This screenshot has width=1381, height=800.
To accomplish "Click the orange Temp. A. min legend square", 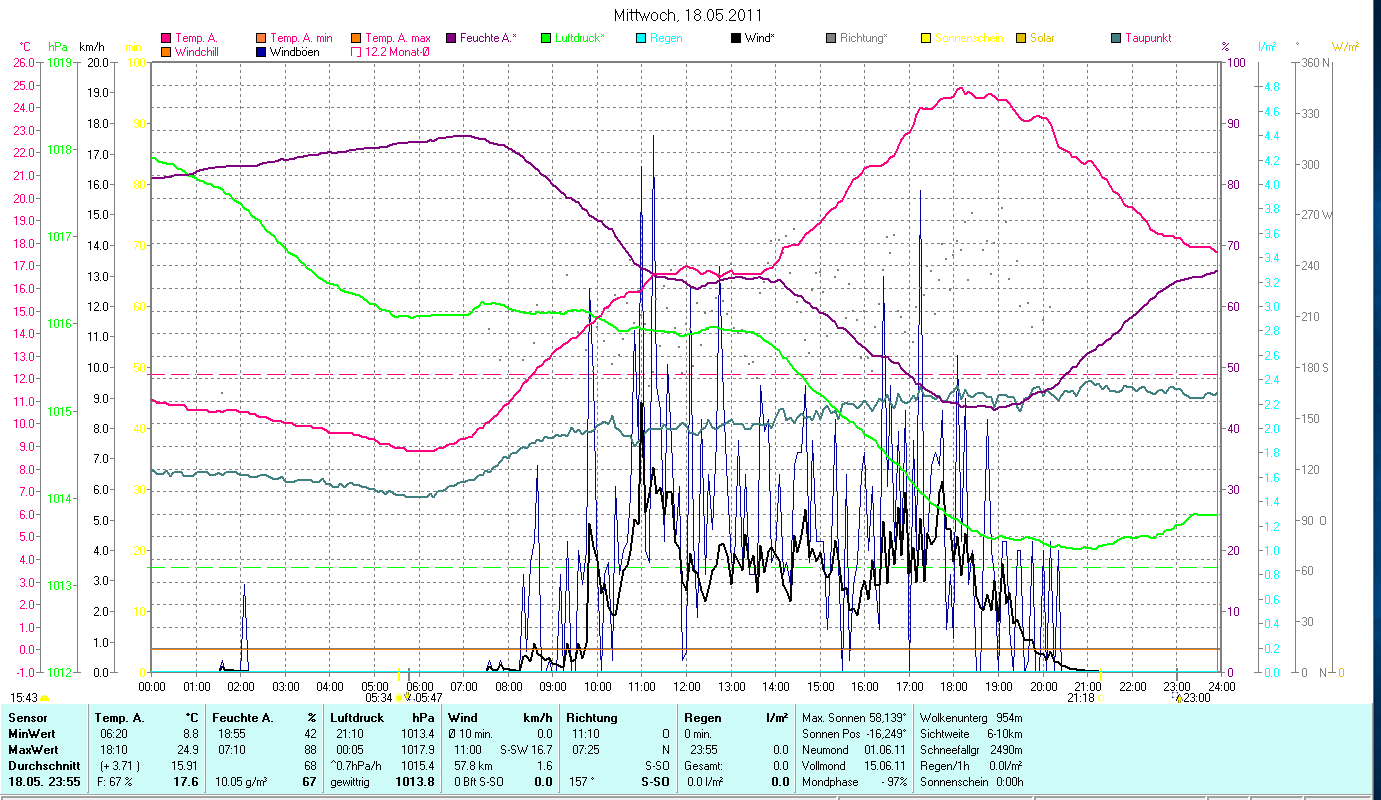I will click(x=261, y=38).
